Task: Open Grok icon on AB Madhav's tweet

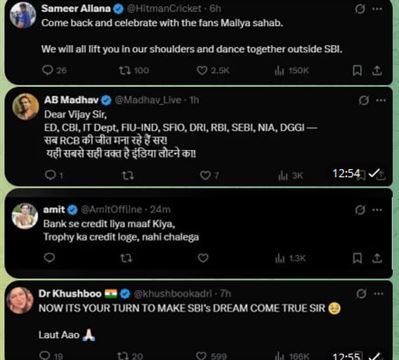Action: [x=364, y=100]
